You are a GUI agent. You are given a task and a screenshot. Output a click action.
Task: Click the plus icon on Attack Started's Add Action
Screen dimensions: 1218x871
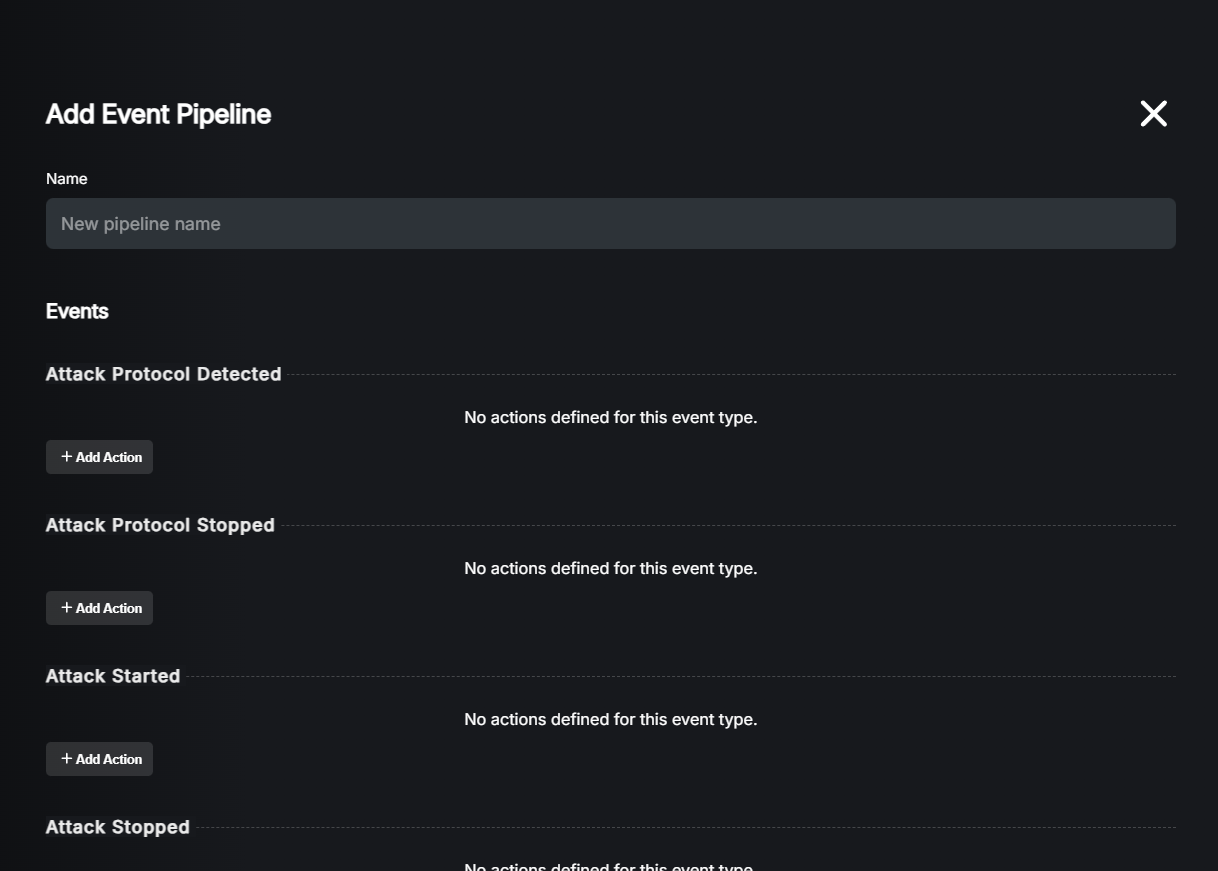coord(67,758)
